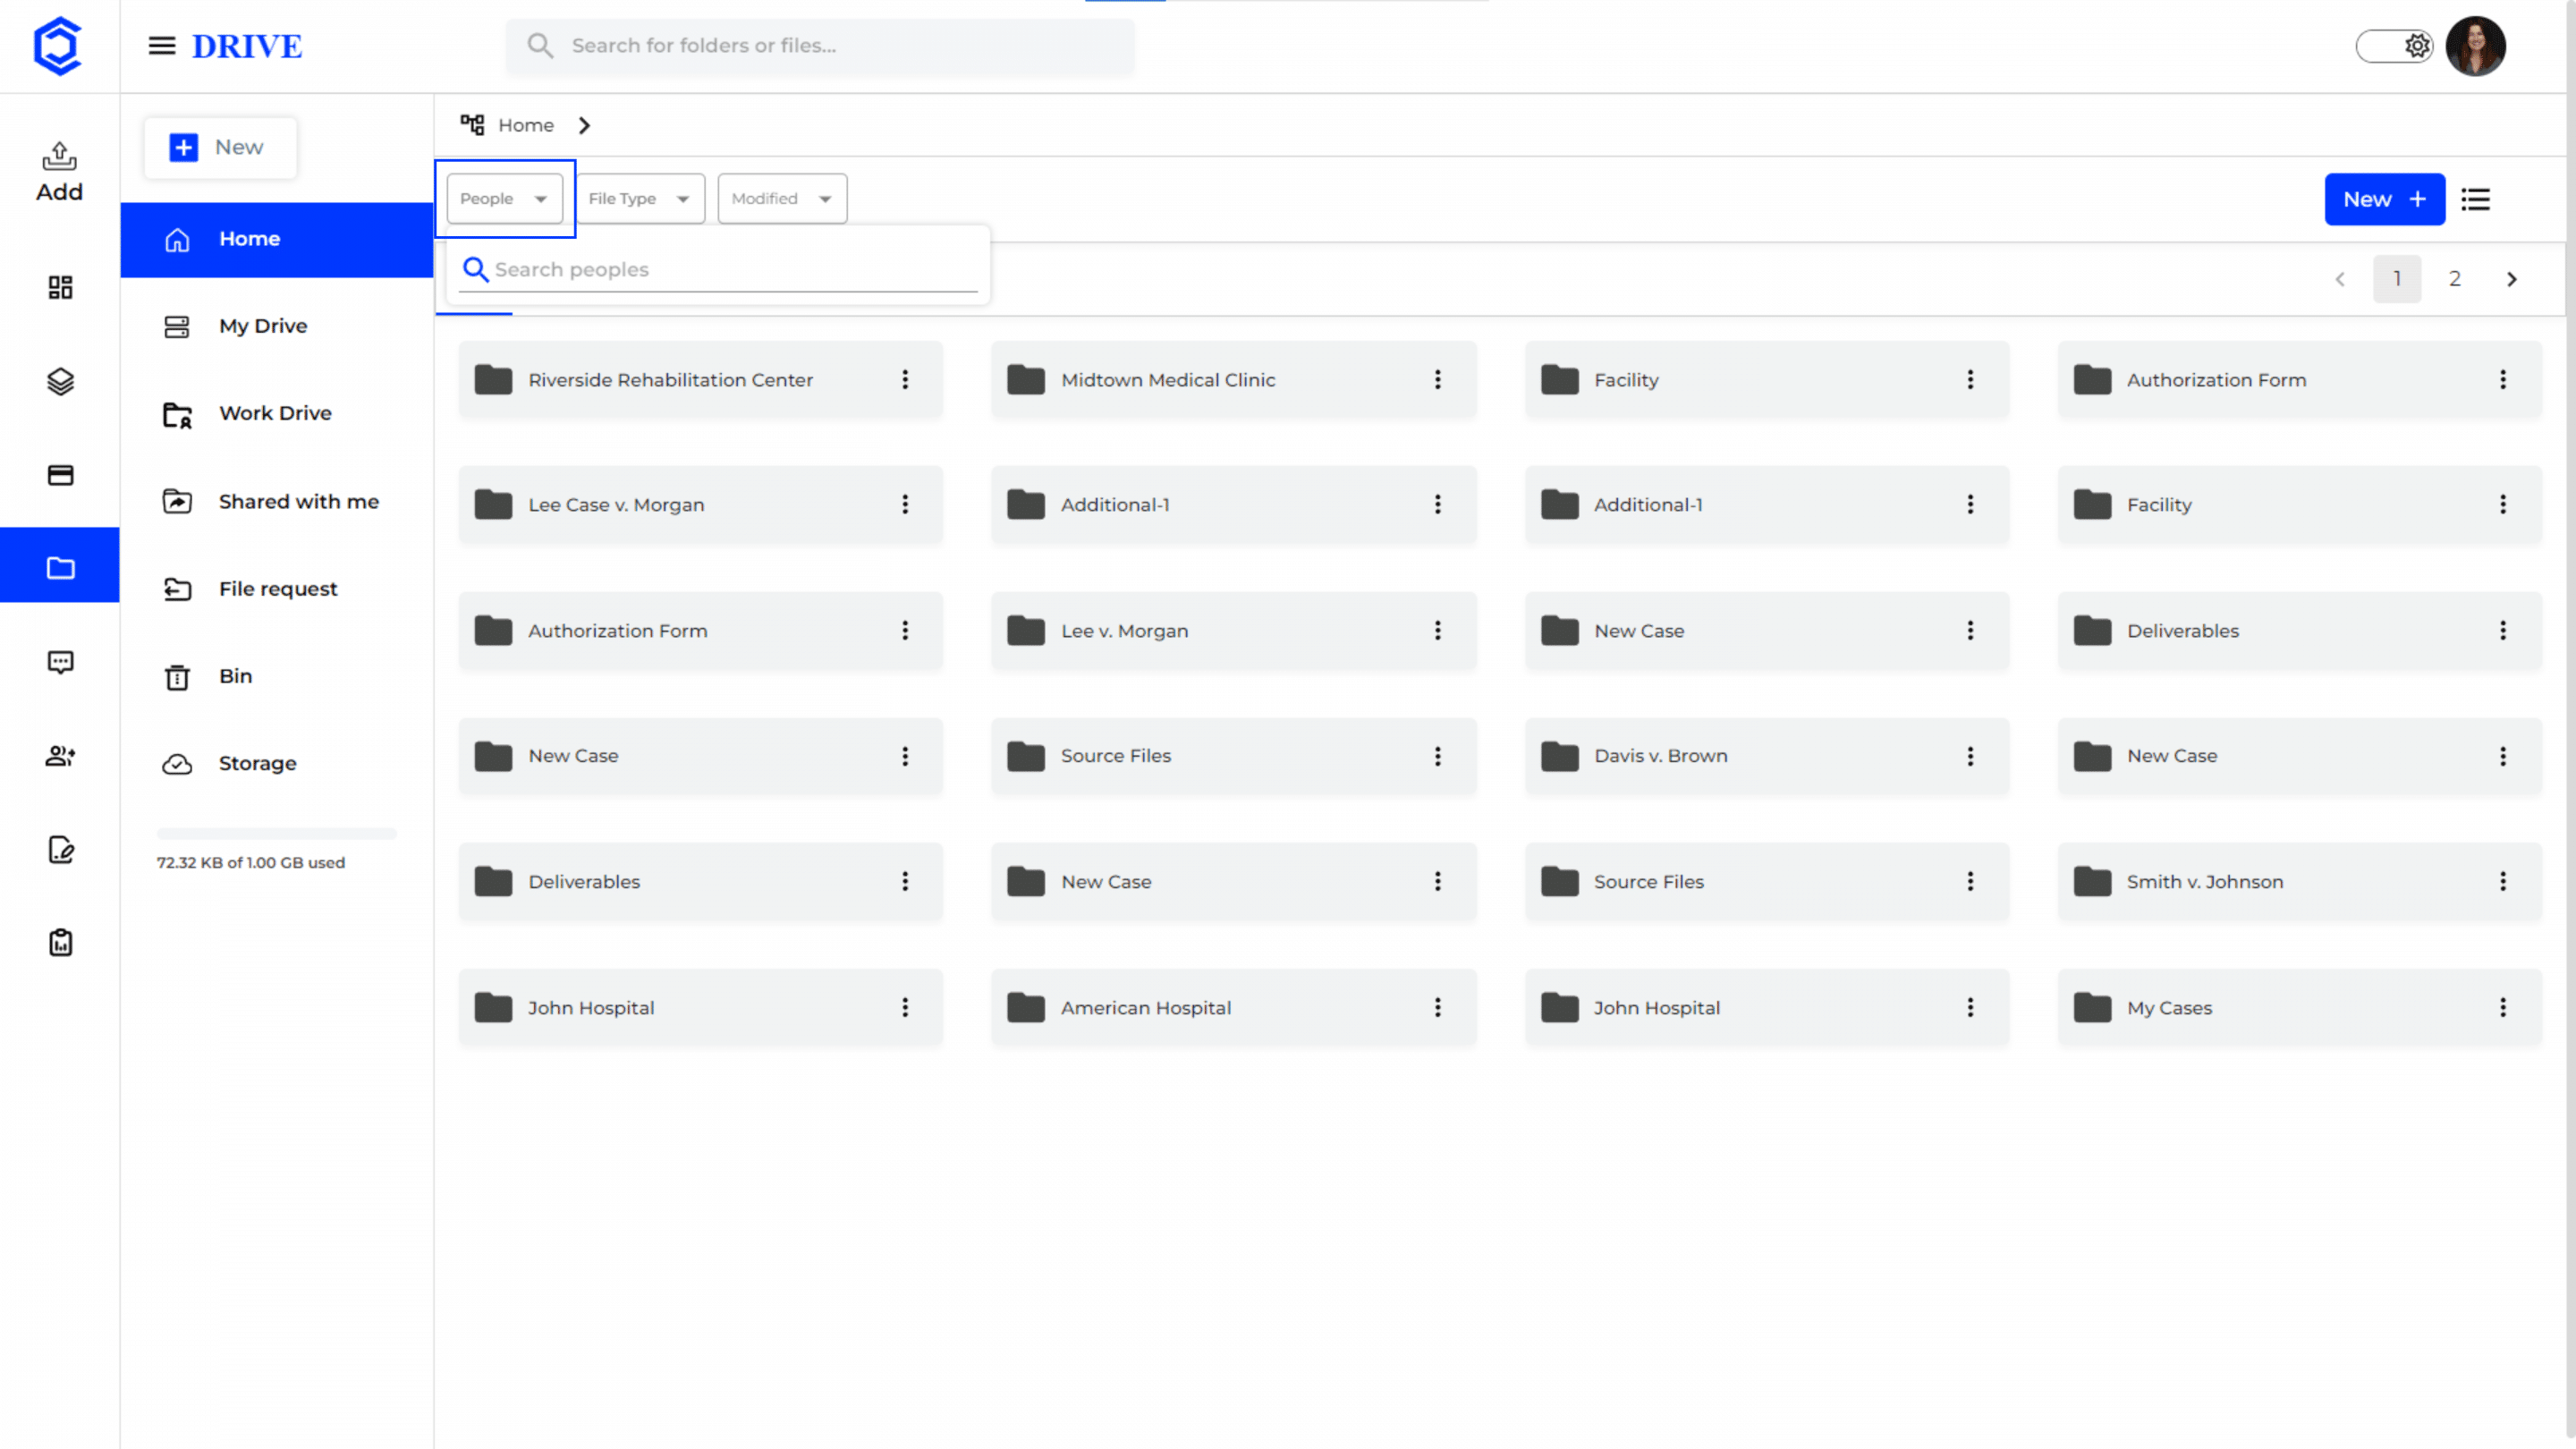Expand the People filter dropdown

click(505, 199)
